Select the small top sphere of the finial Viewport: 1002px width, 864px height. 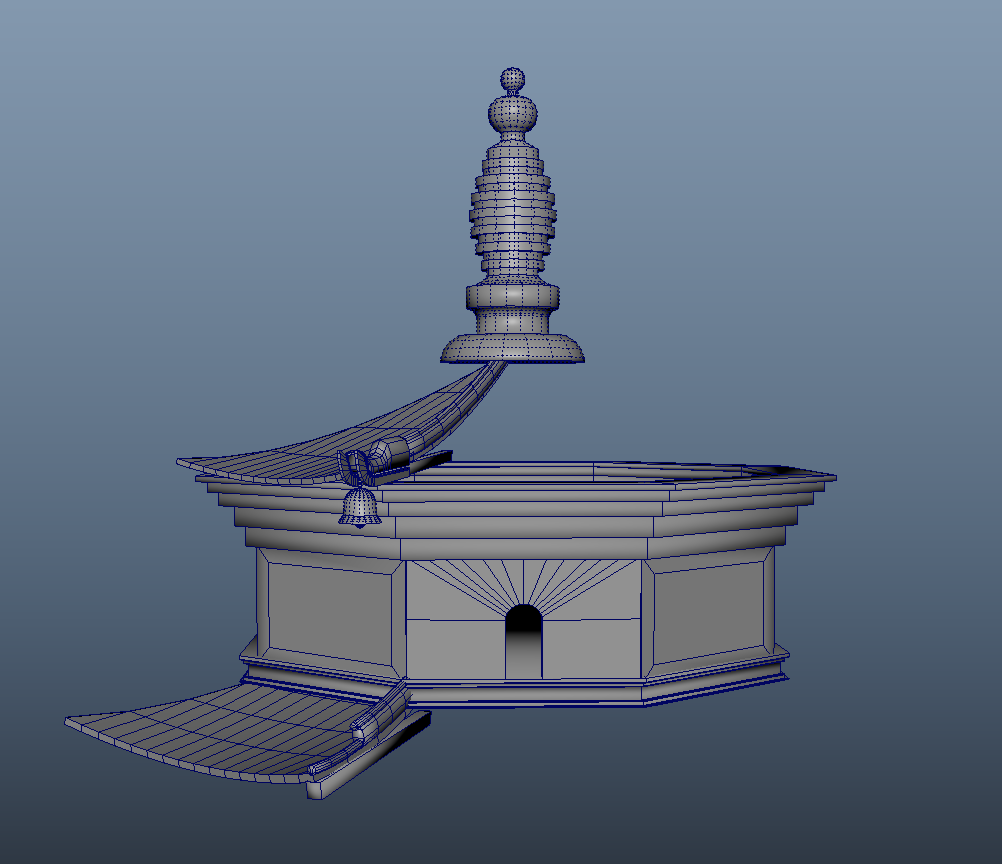point(513,80)
